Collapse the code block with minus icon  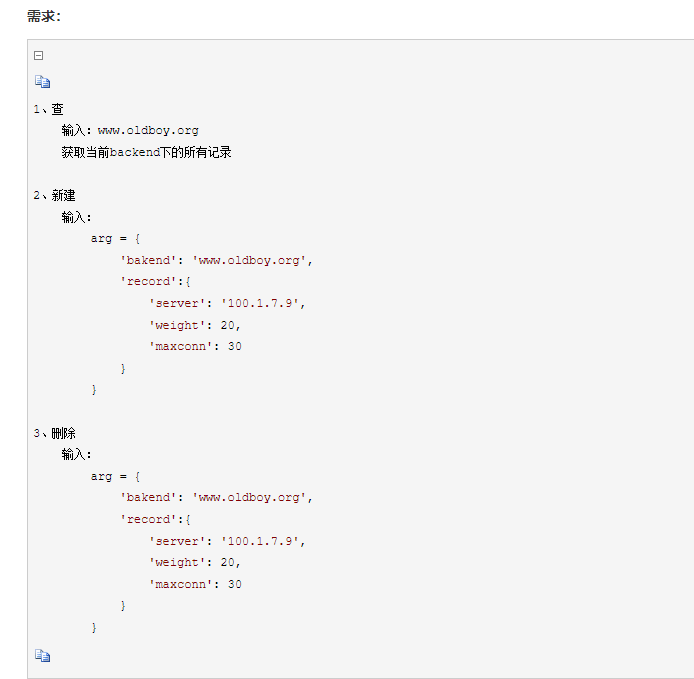(x=39, y=56)
